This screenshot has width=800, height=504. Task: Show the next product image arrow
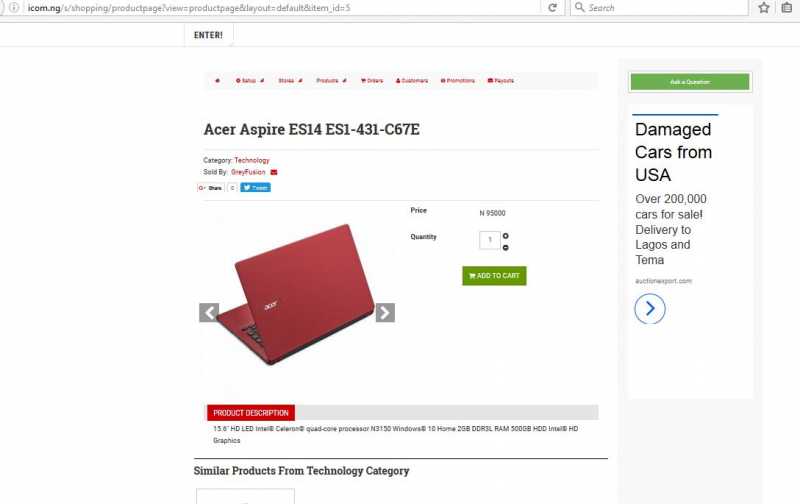point(385,313)
